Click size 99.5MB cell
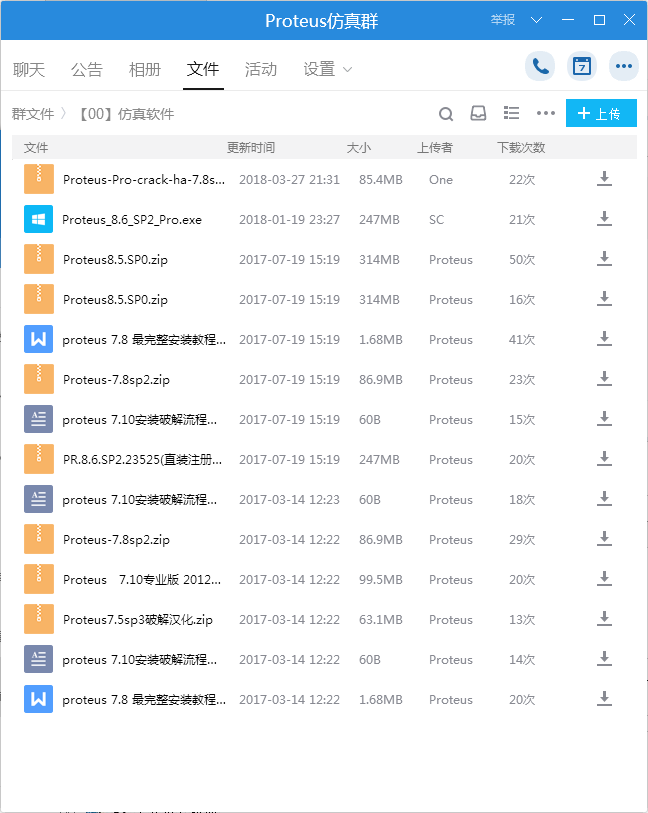 point(381,580)
